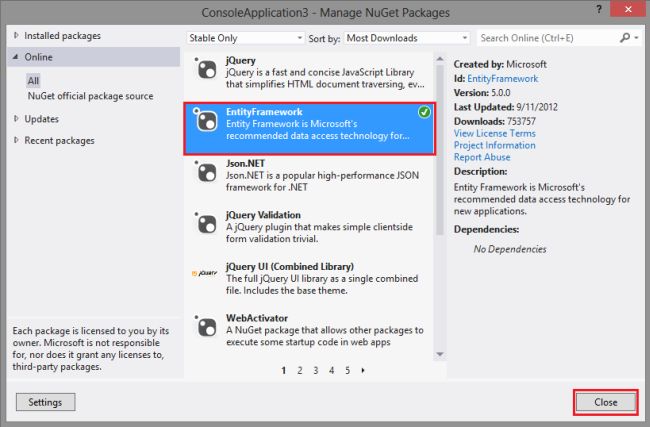Image resolution: width=650 pixels, height=427 pixels.
Task: Open Project Information link
Action: click(495, 145)
